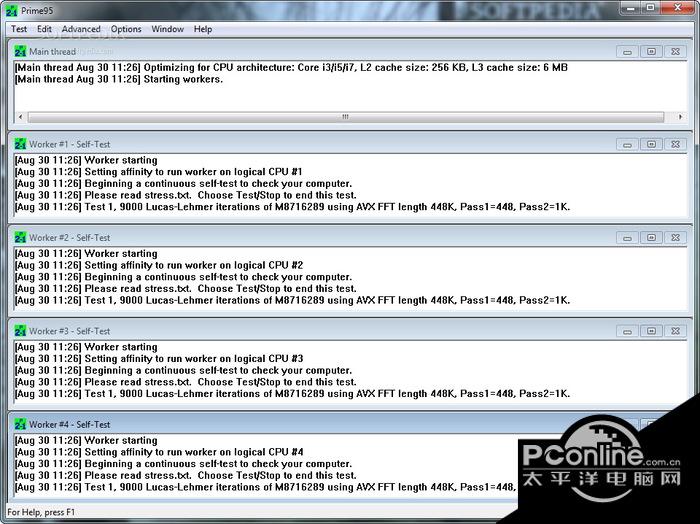This screenshot has width=700, height=524.
Task: Close the Worker #1 Self-Test window
Action: click(x=675, y=145)
